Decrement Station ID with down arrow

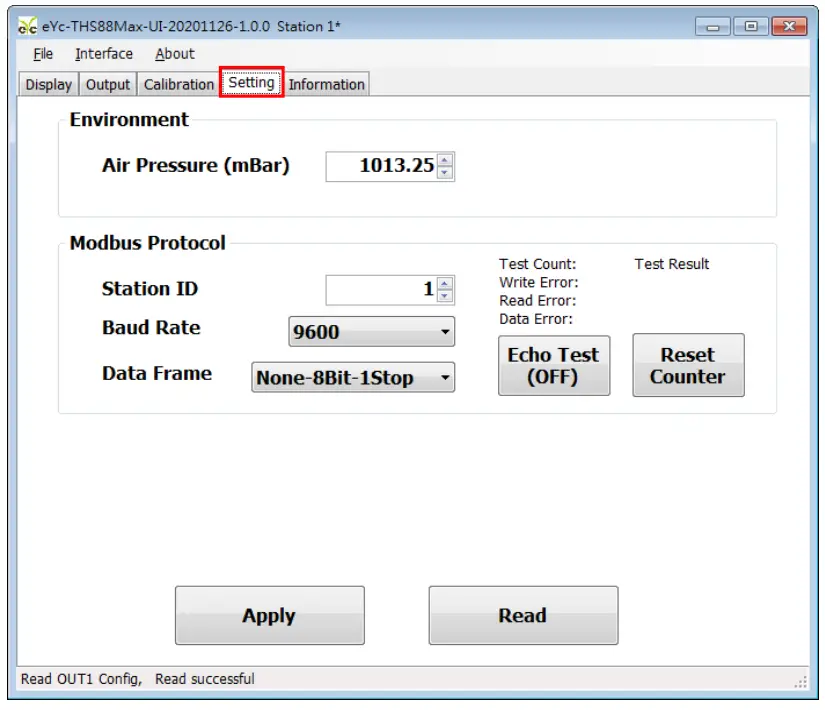445,296
